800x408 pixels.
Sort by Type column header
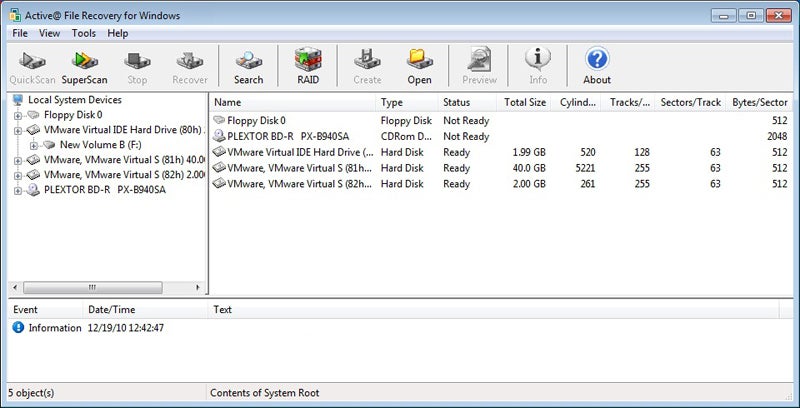[407, 103]
